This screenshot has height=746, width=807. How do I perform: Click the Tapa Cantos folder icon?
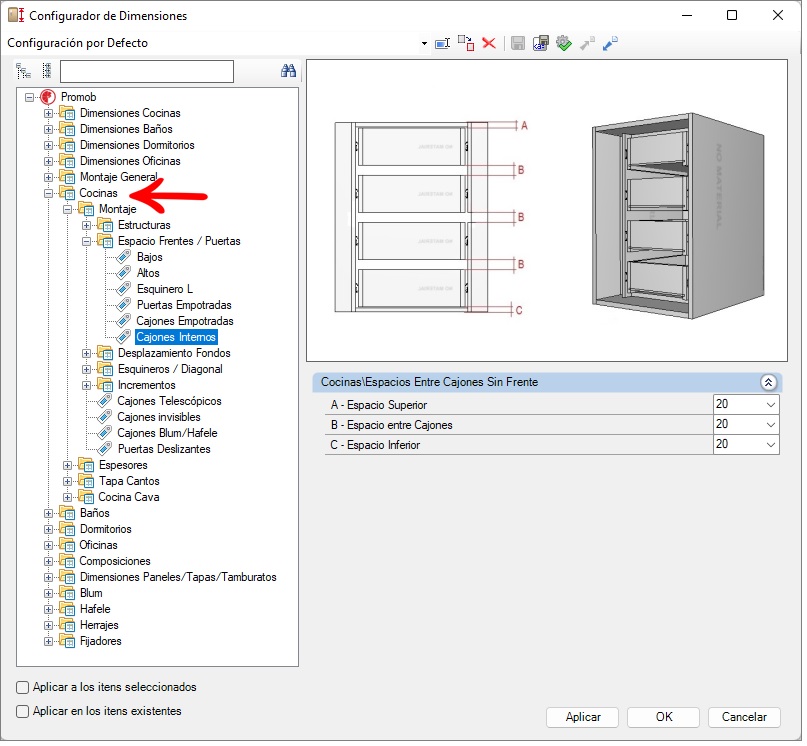click(86, 481)
